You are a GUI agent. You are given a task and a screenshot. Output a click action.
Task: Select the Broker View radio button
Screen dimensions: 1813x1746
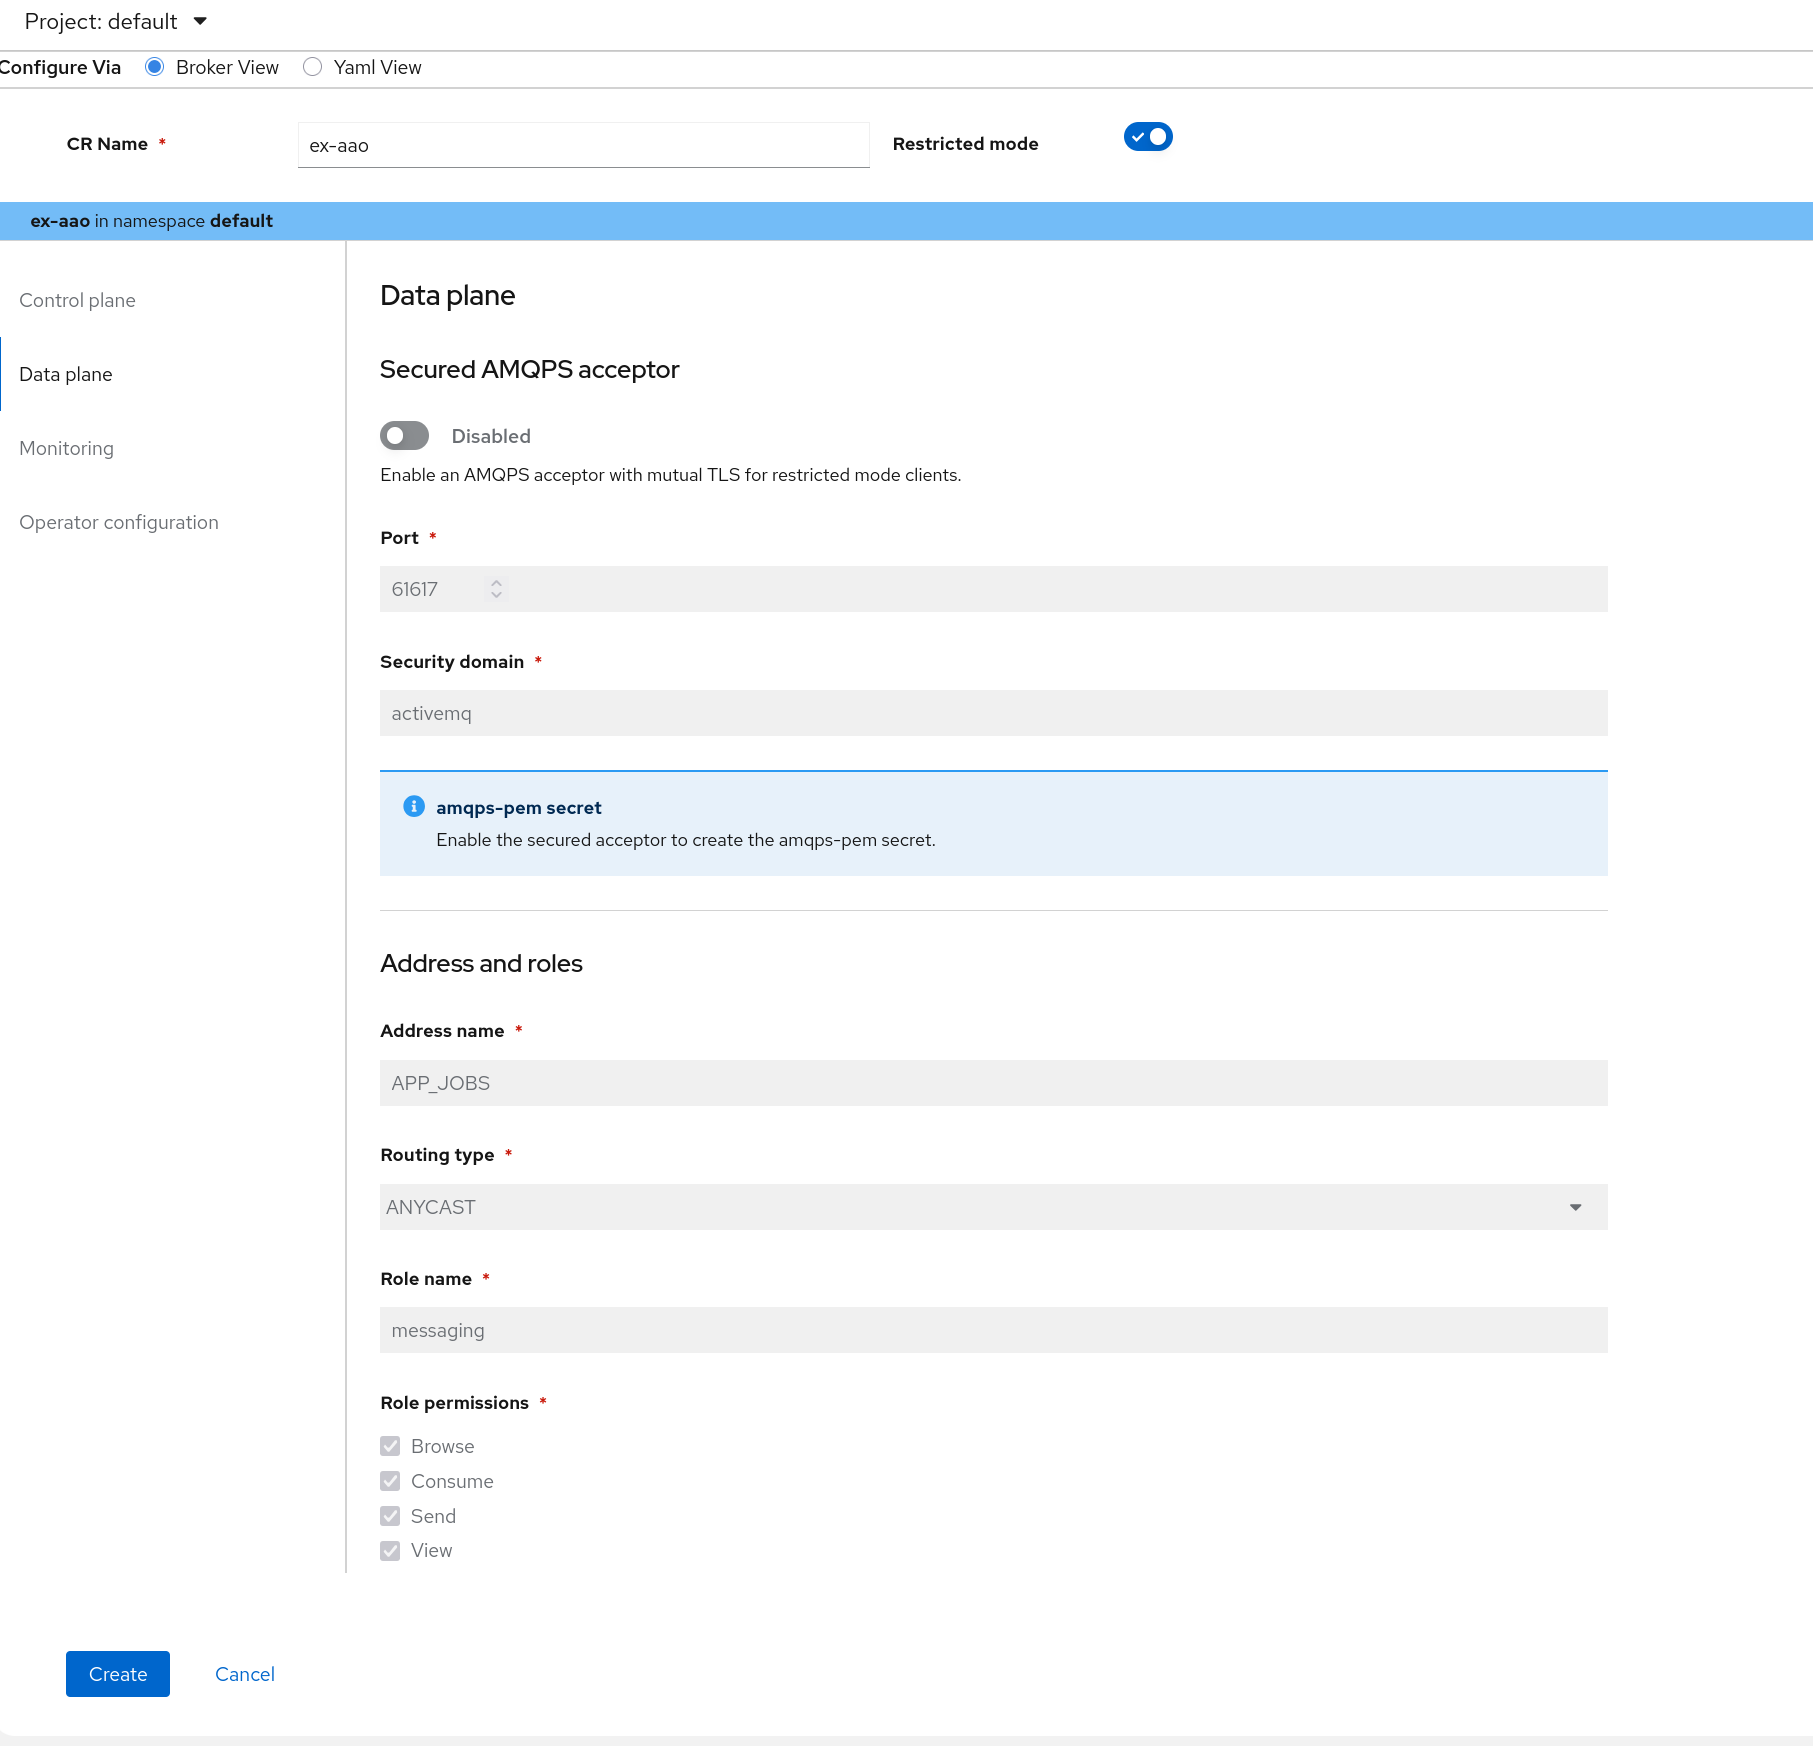click(155, 67)
